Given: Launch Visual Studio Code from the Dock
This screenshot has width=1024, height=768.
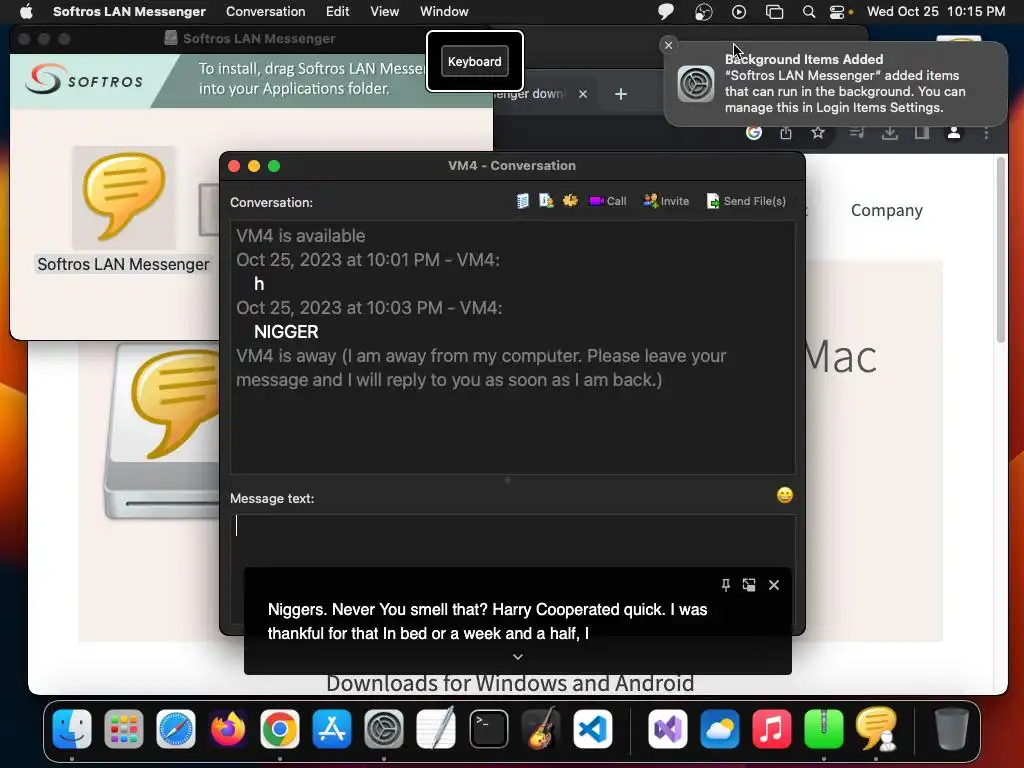Looking at the screenshot, I should pos(593,729).
